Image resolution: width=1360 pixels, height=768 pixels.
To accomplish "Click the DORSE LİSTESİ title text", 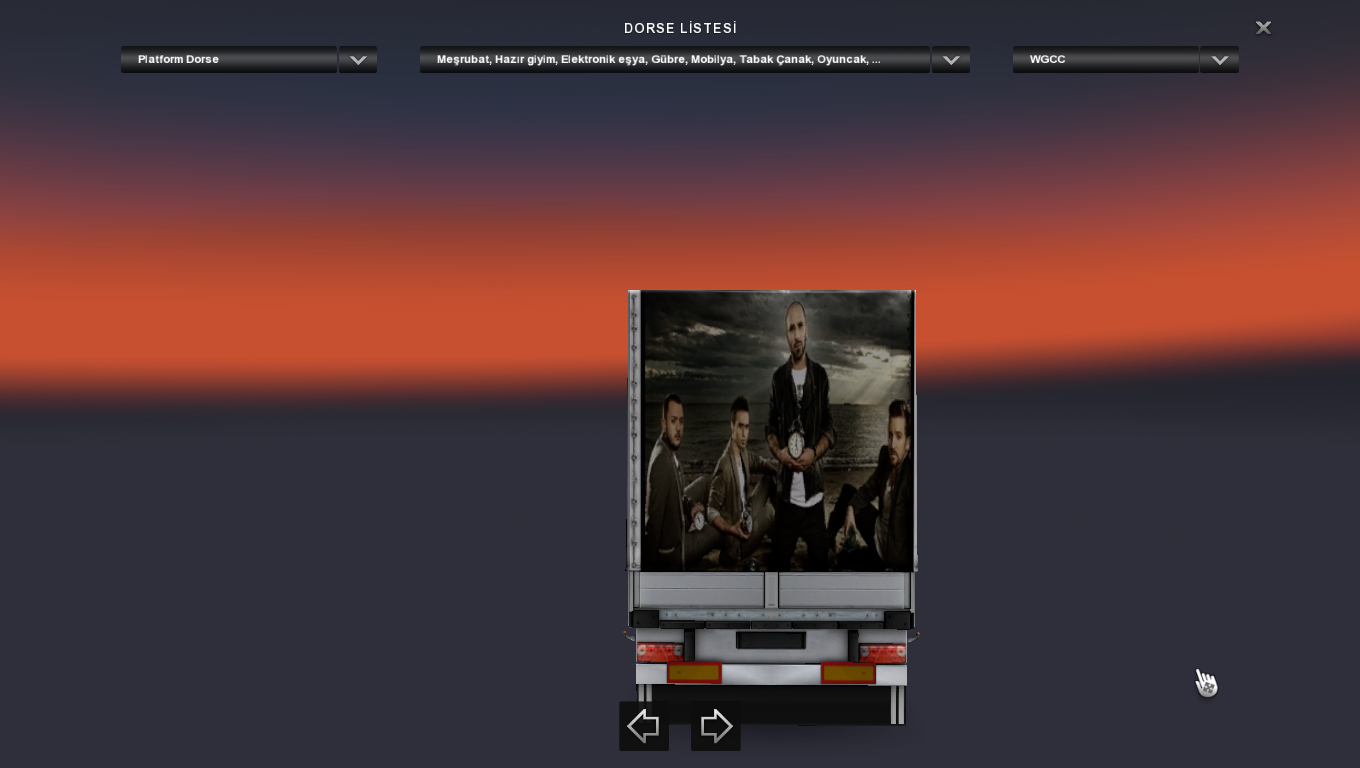I will [x=680, y=28].
